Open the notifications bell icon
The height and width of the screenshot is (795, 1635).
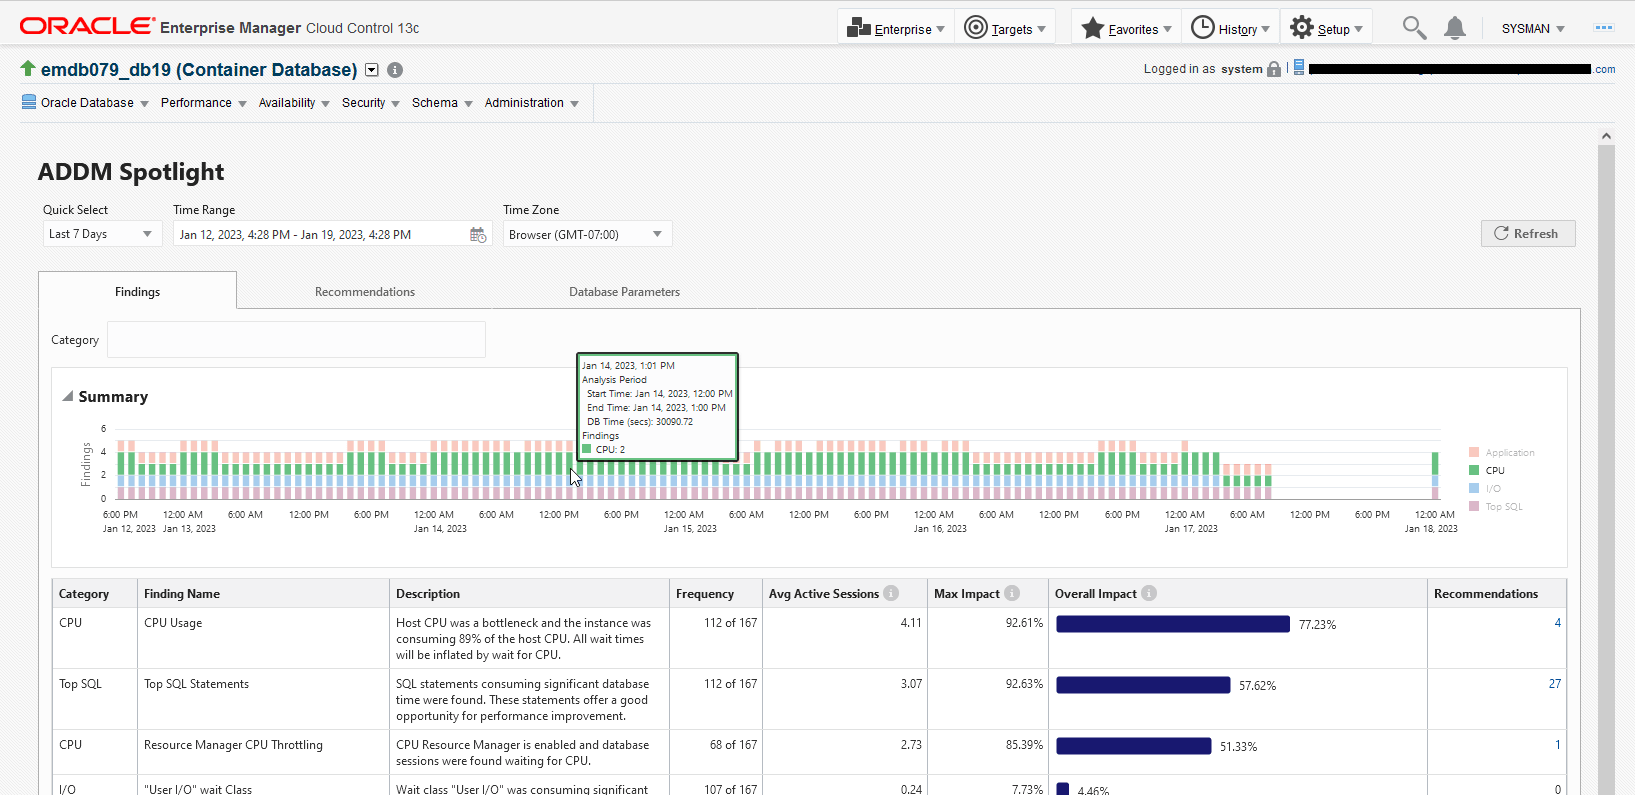[x=1455, y=28]
